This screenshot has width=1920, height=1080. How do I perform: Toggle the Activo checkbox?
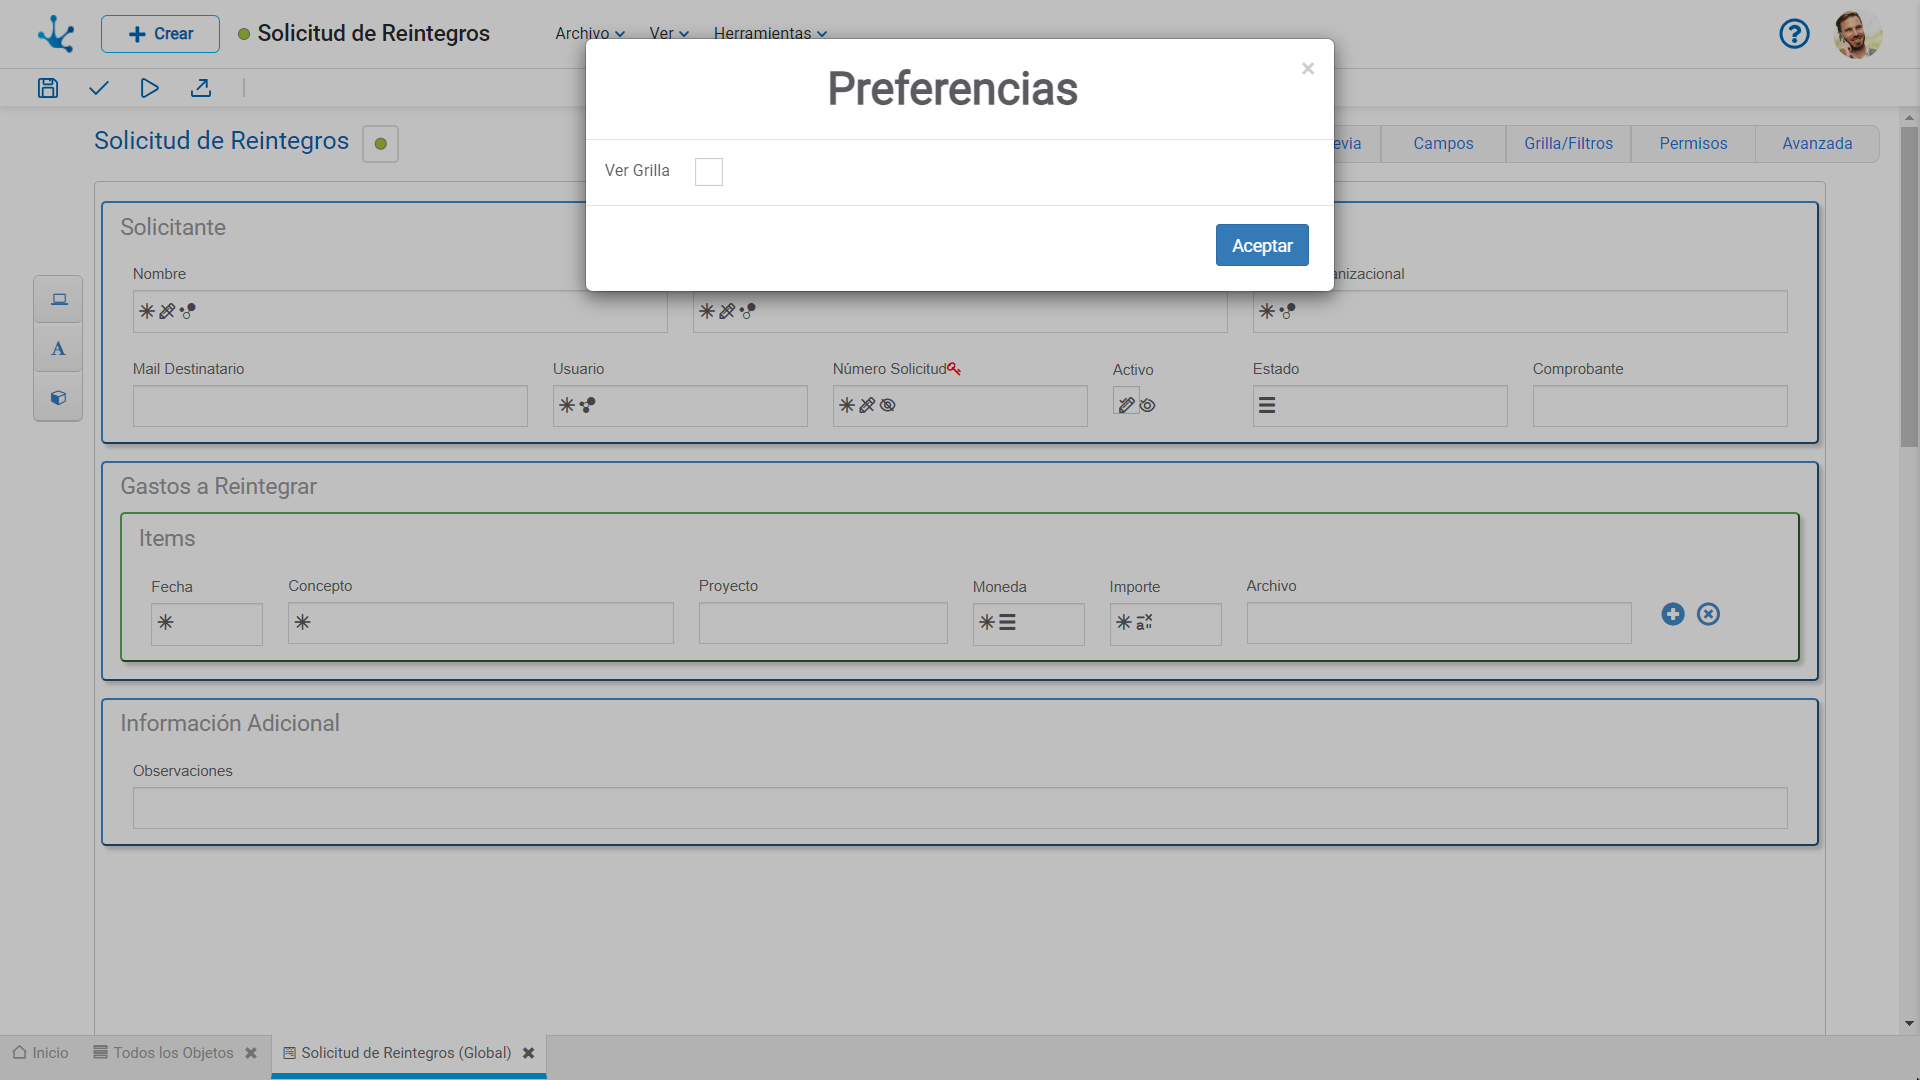point(1126,401)
